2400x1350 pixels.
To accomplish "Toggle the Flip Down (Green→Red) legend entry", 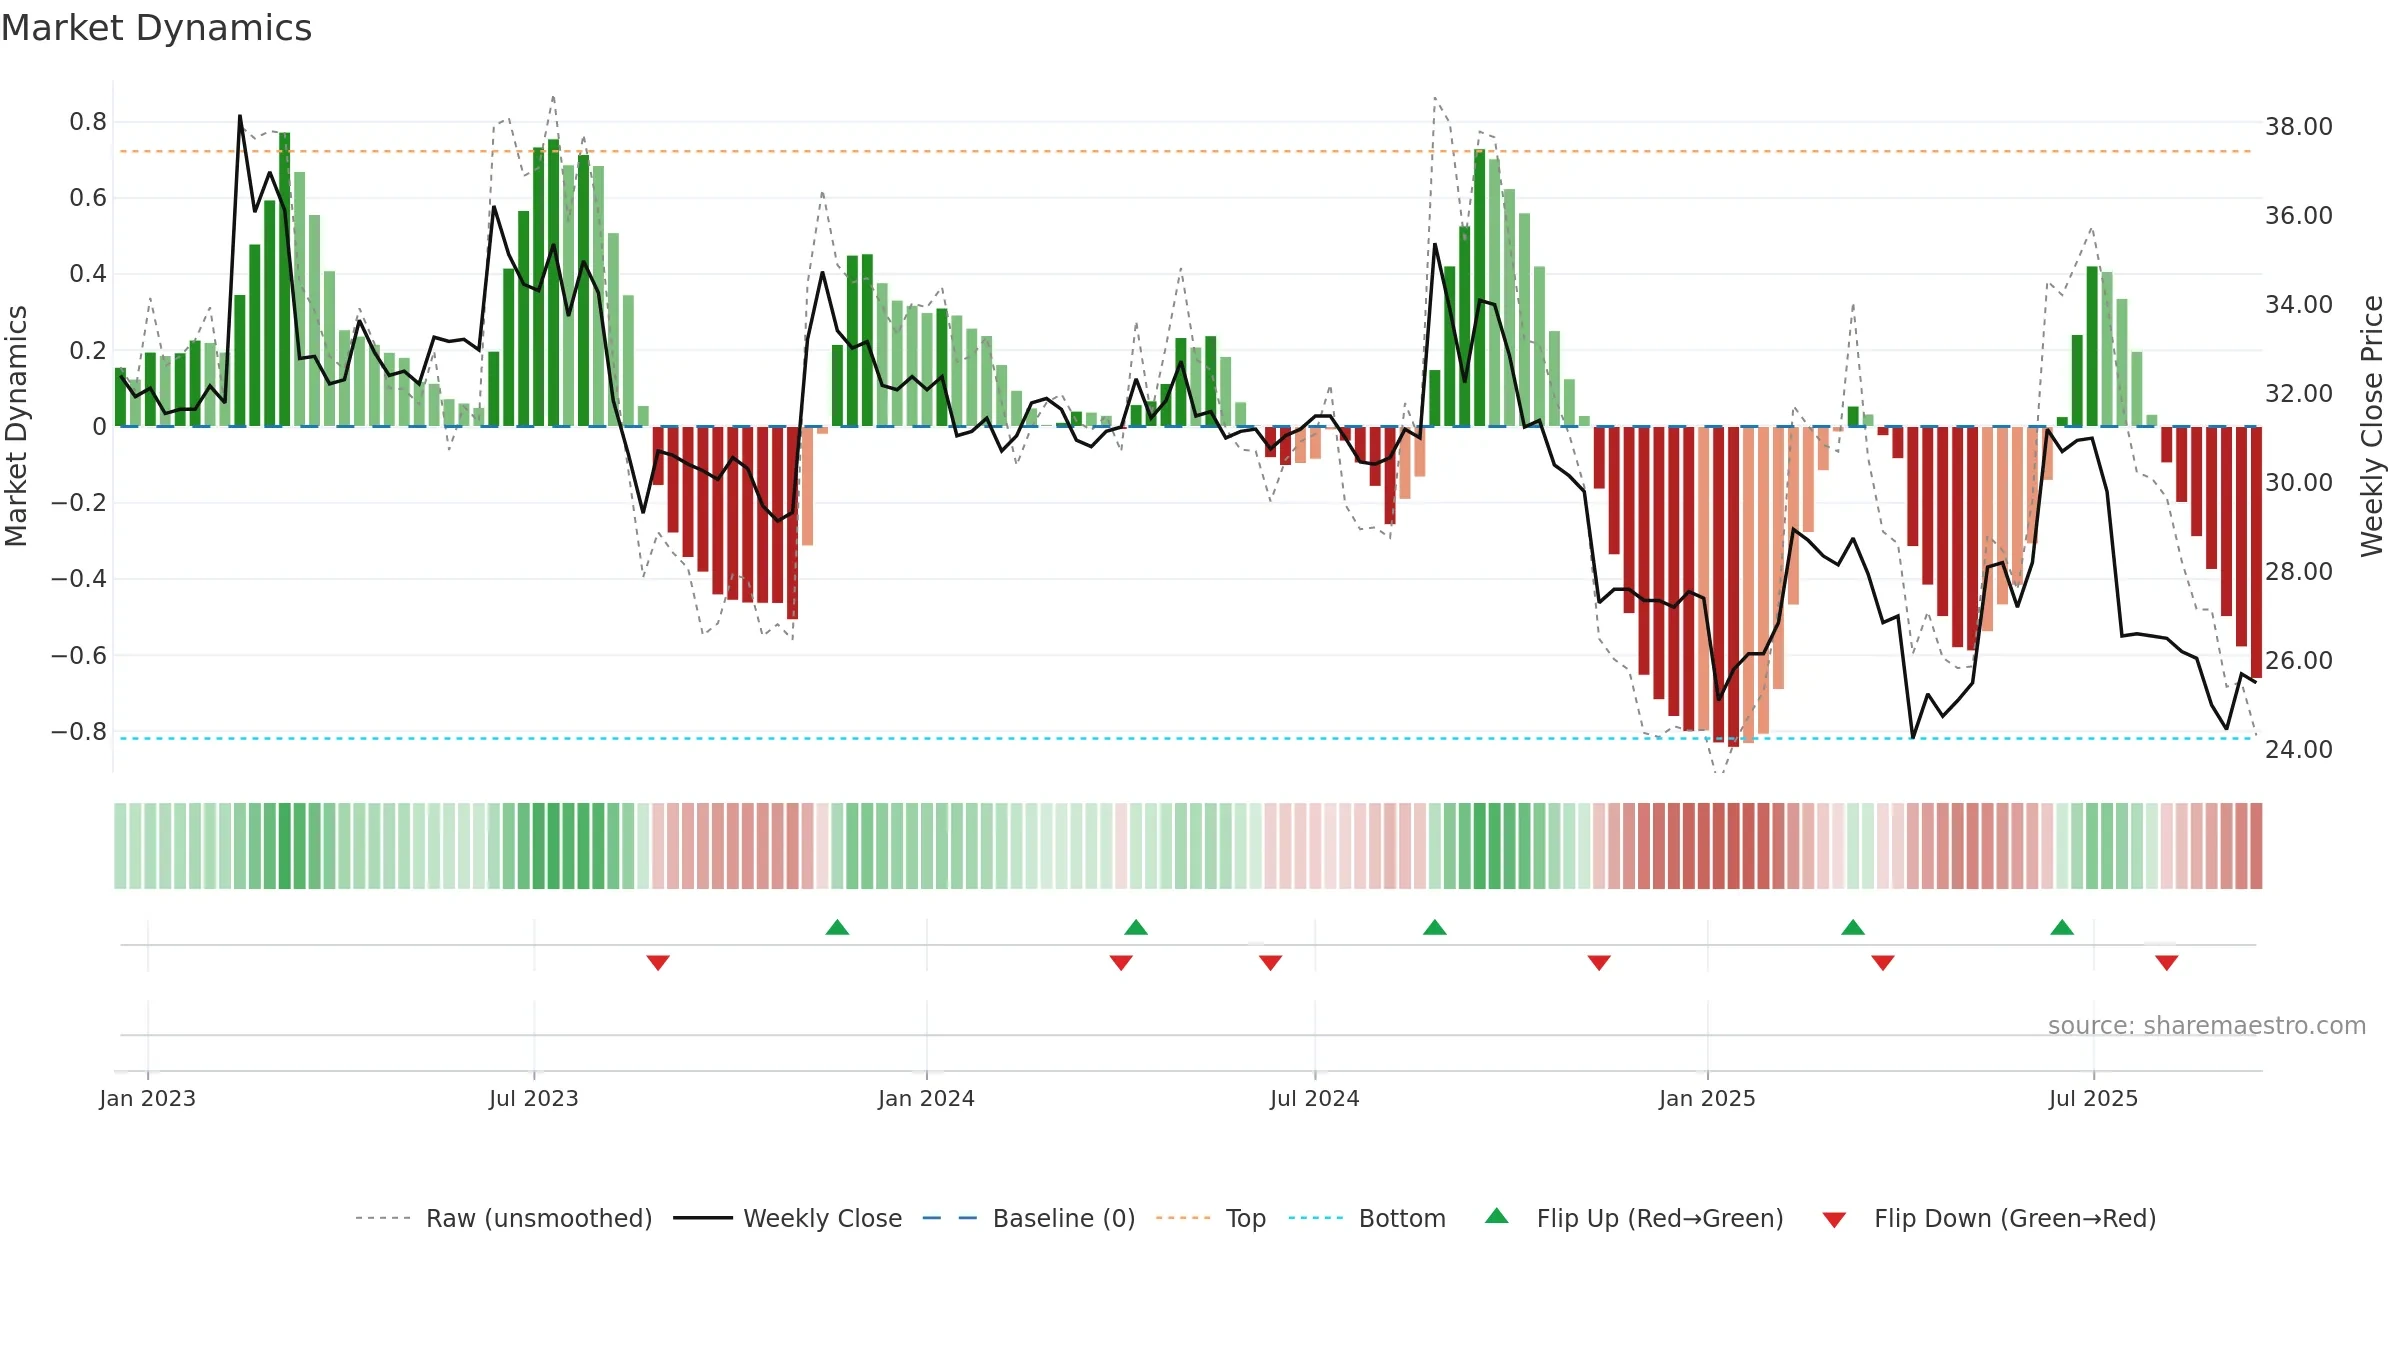I will 1989,1218.
